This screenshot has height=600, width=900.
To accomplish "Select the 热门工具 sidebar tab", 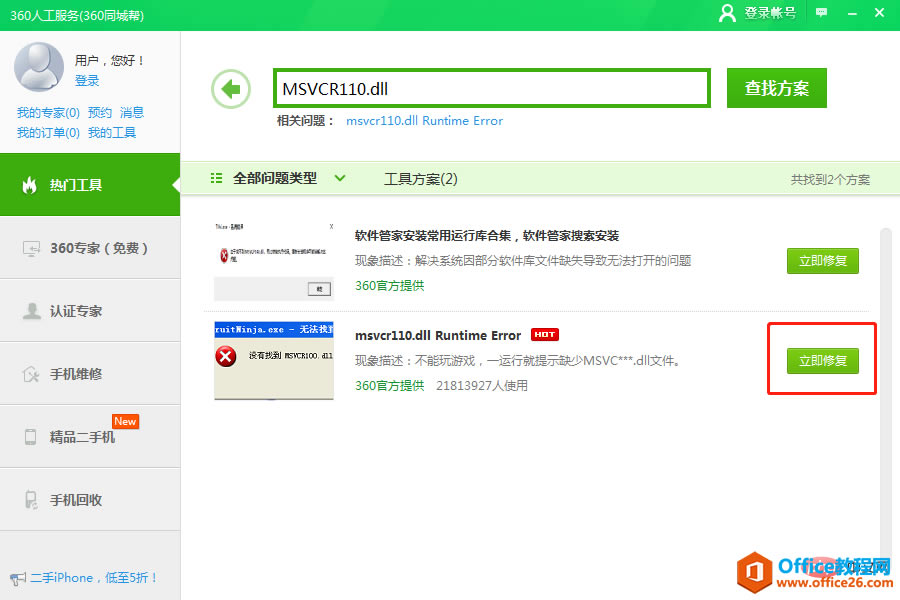I will point(90,185).
